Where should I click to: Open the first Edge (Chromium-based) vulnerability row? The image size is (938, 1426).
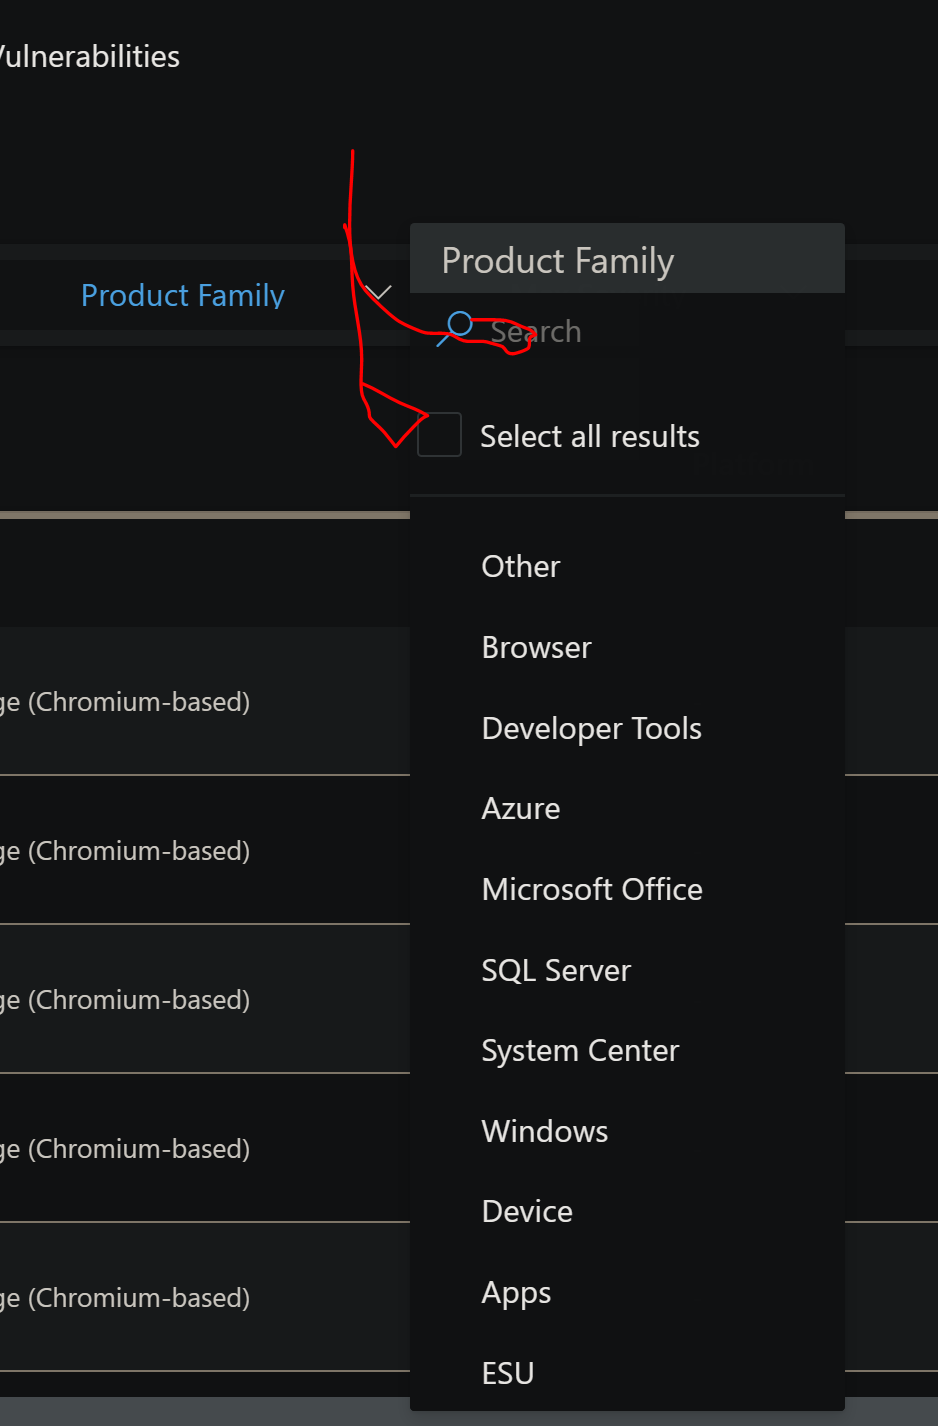point(128,701)
